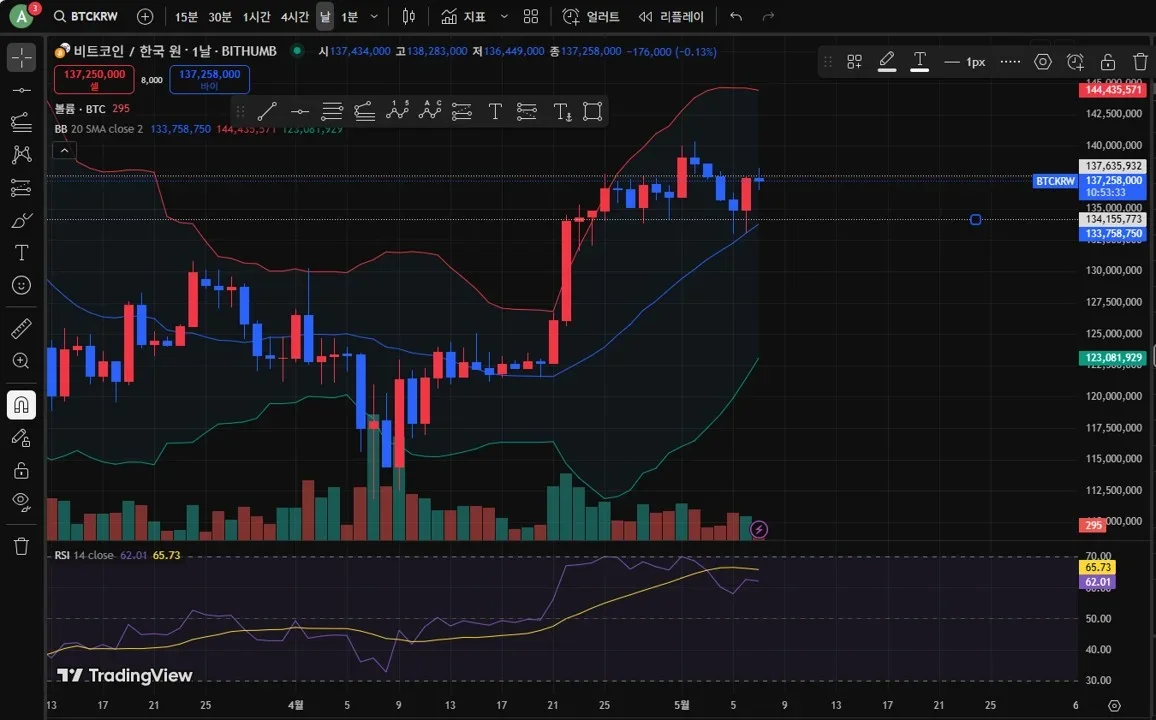Select horizontal ray in floating favorites toolbar
This screenshot has height=720, width=1156.
(x=299, y=111)
